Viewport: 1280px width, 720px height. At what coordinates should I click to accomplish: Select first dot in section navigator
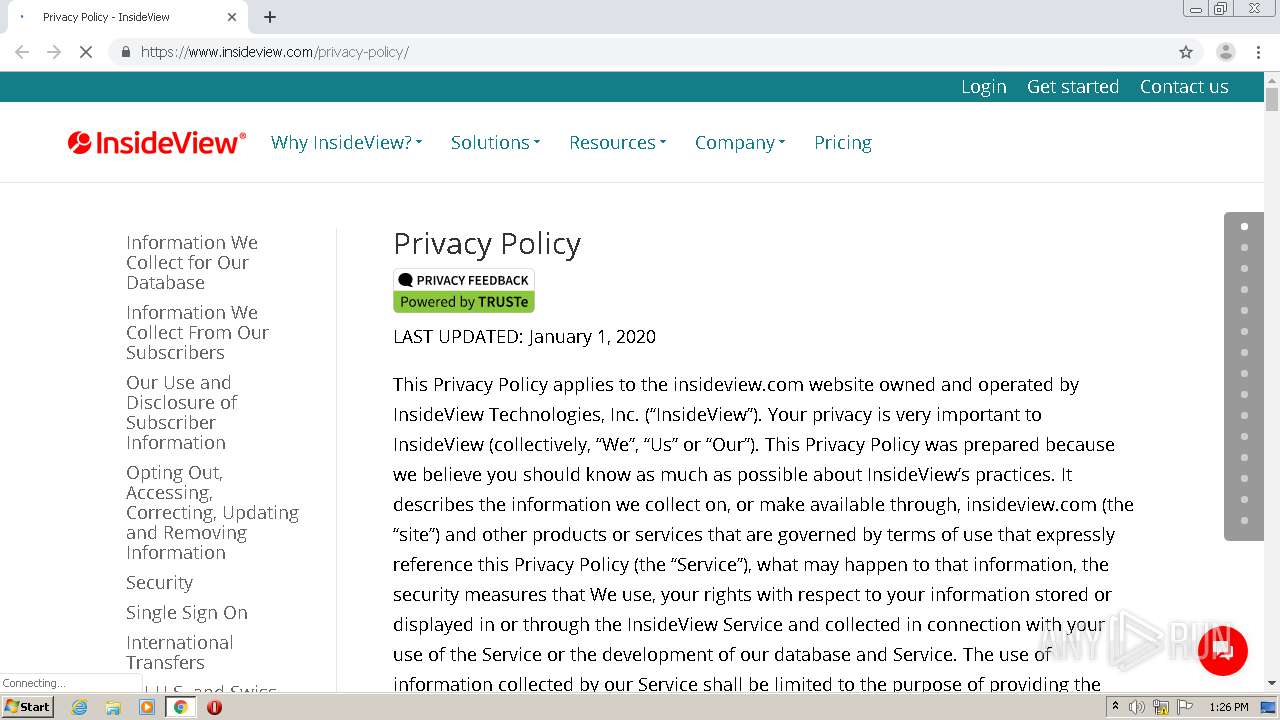[x=1244, y=226]
